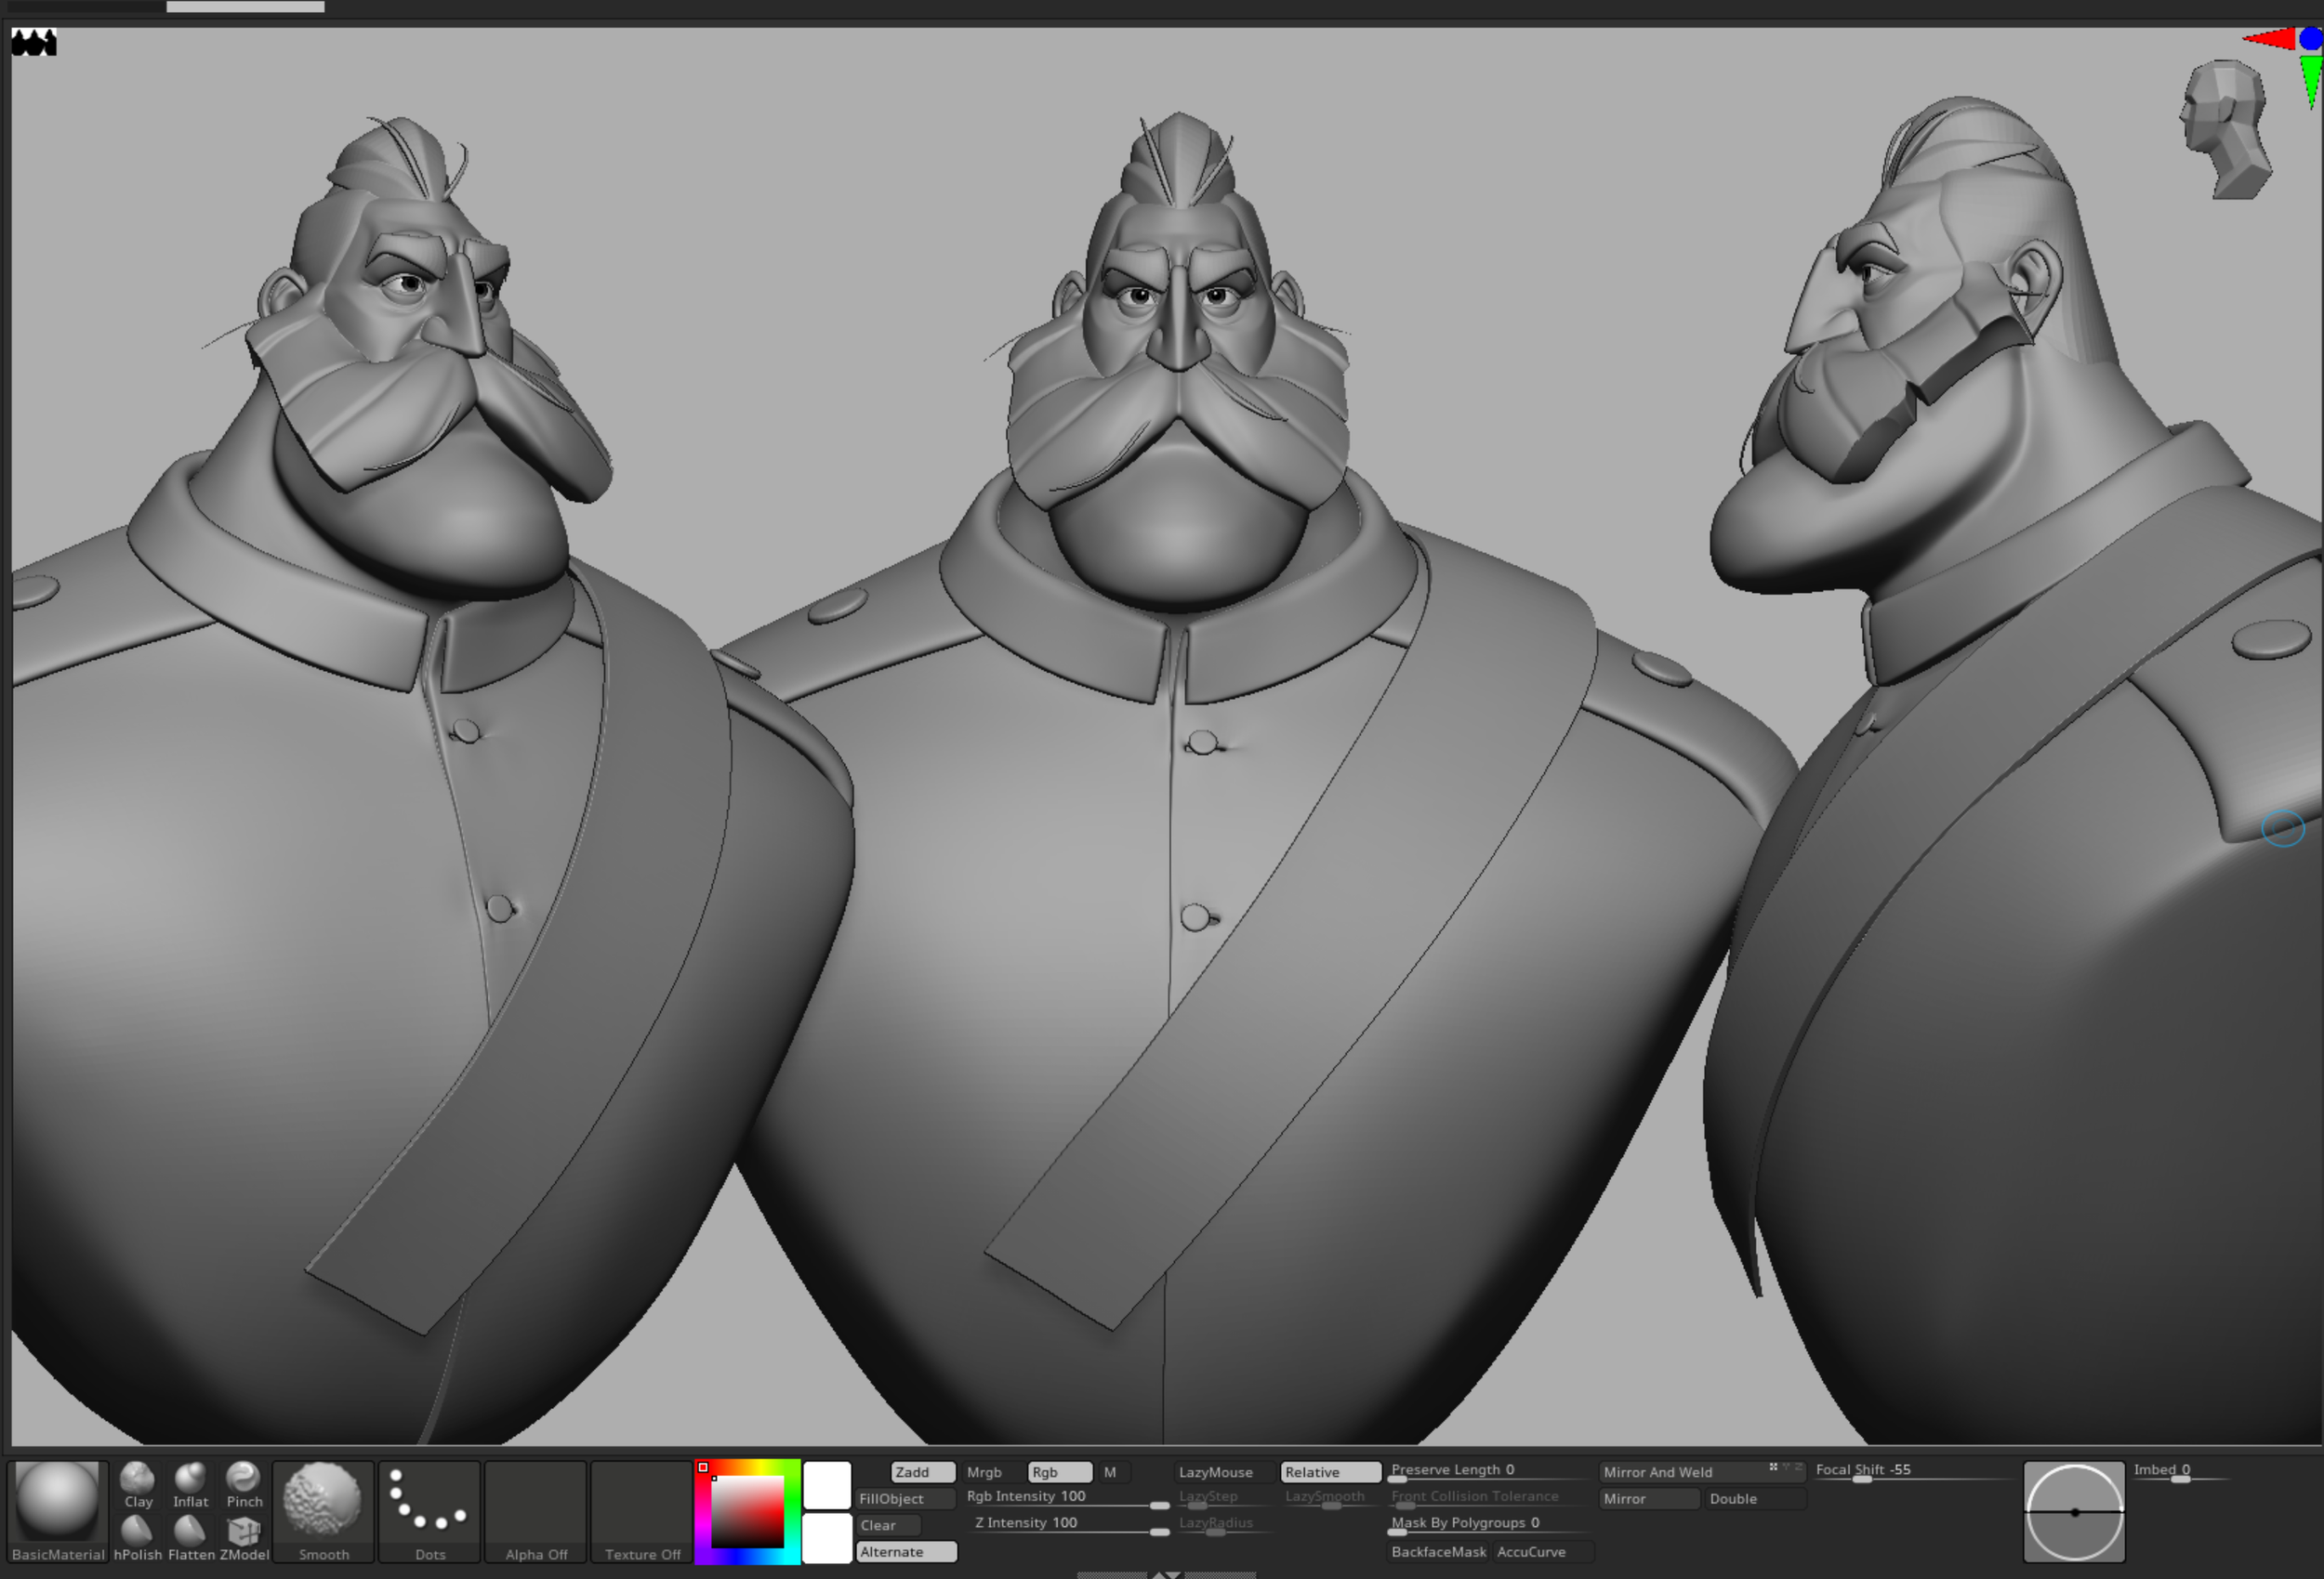Adjust the Front Collision Tolerance slider
This screenshot has width=2324, height=1579.
(1490, 1498)
